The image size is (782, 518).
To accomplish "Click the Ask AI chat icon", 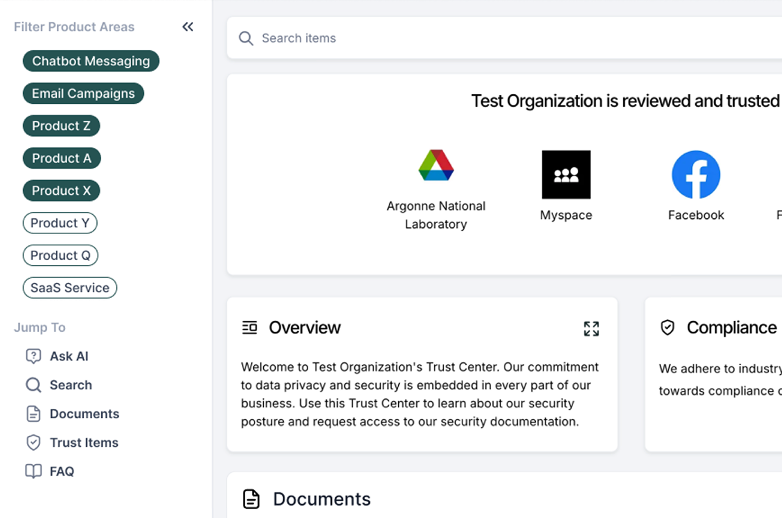I will (x=33, y=356).
